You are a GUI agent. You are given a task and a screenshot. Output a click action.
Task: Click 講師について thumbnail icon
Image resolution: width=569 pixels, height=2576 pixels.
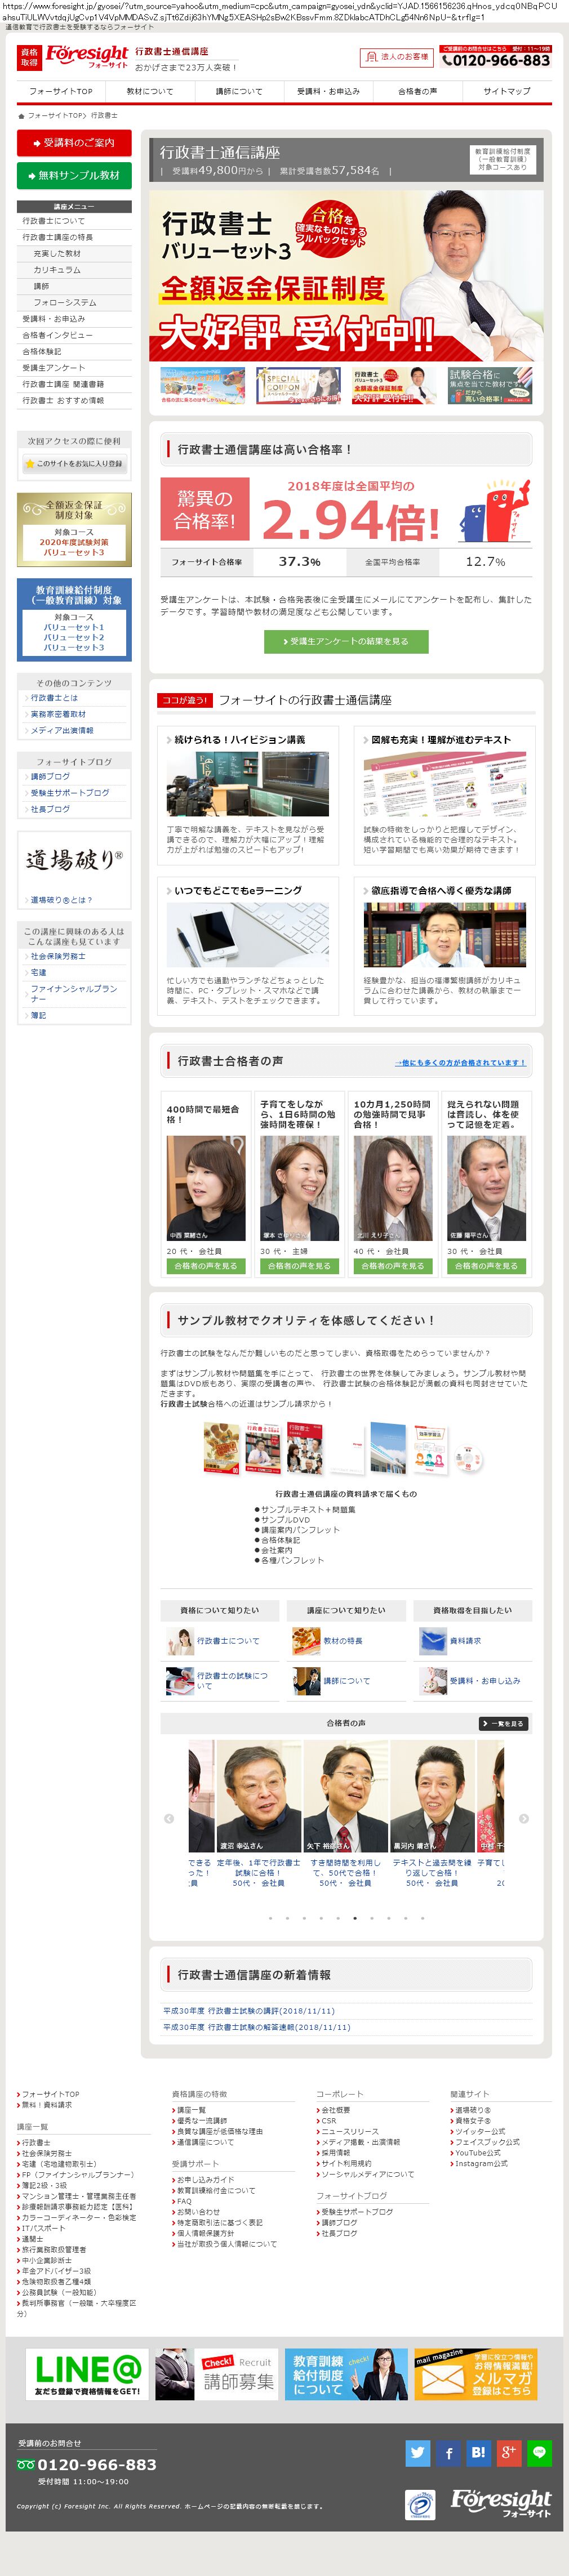point(306,1680)
